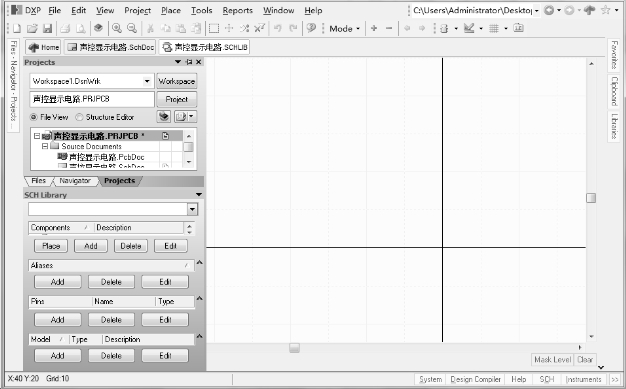Click the Edit button under Pins

click(165, 320)
